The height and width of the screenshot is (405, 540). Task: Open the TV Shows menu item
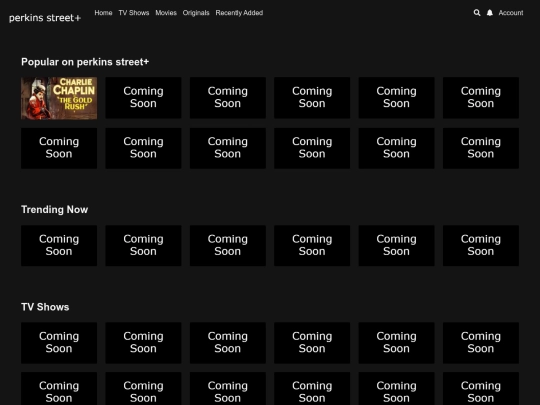tap(134, 13)
